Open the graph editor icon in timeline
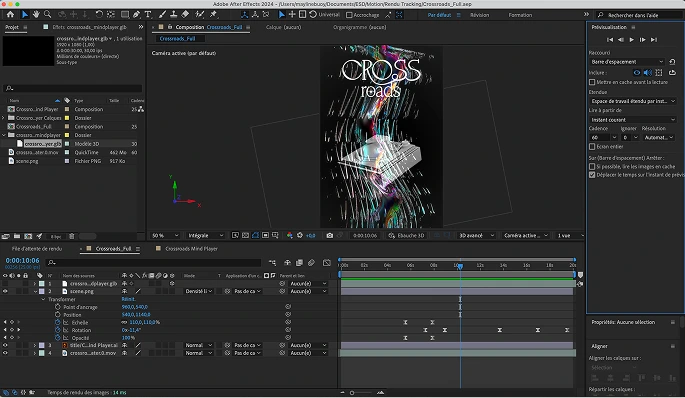This screenshot has height=398, width=685. [327, 263]
